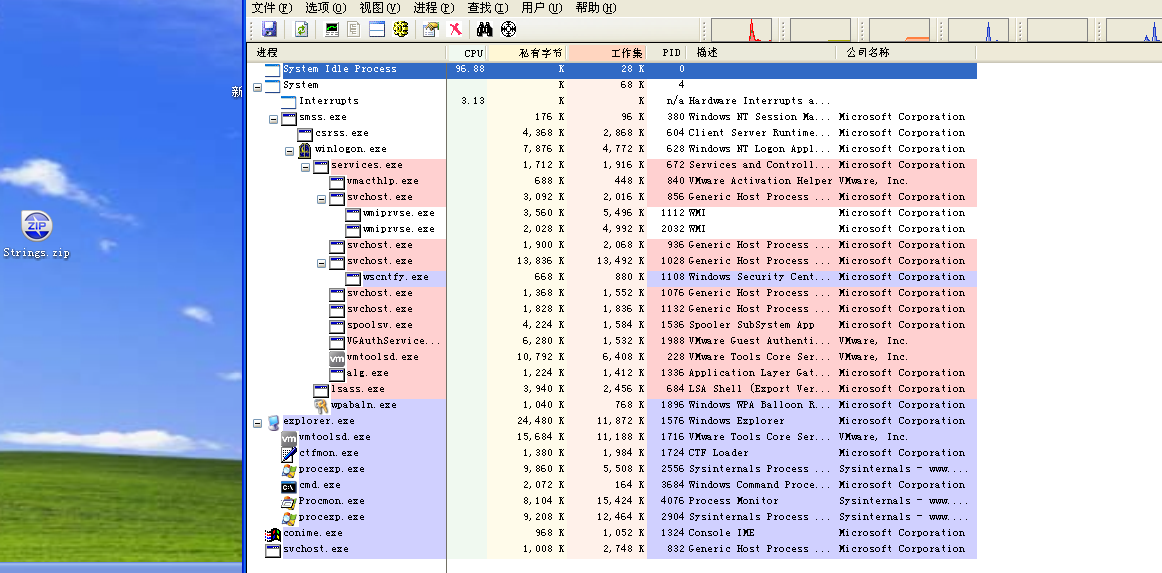Select svchost.exe with PID 832

click(x=614, y=549)
